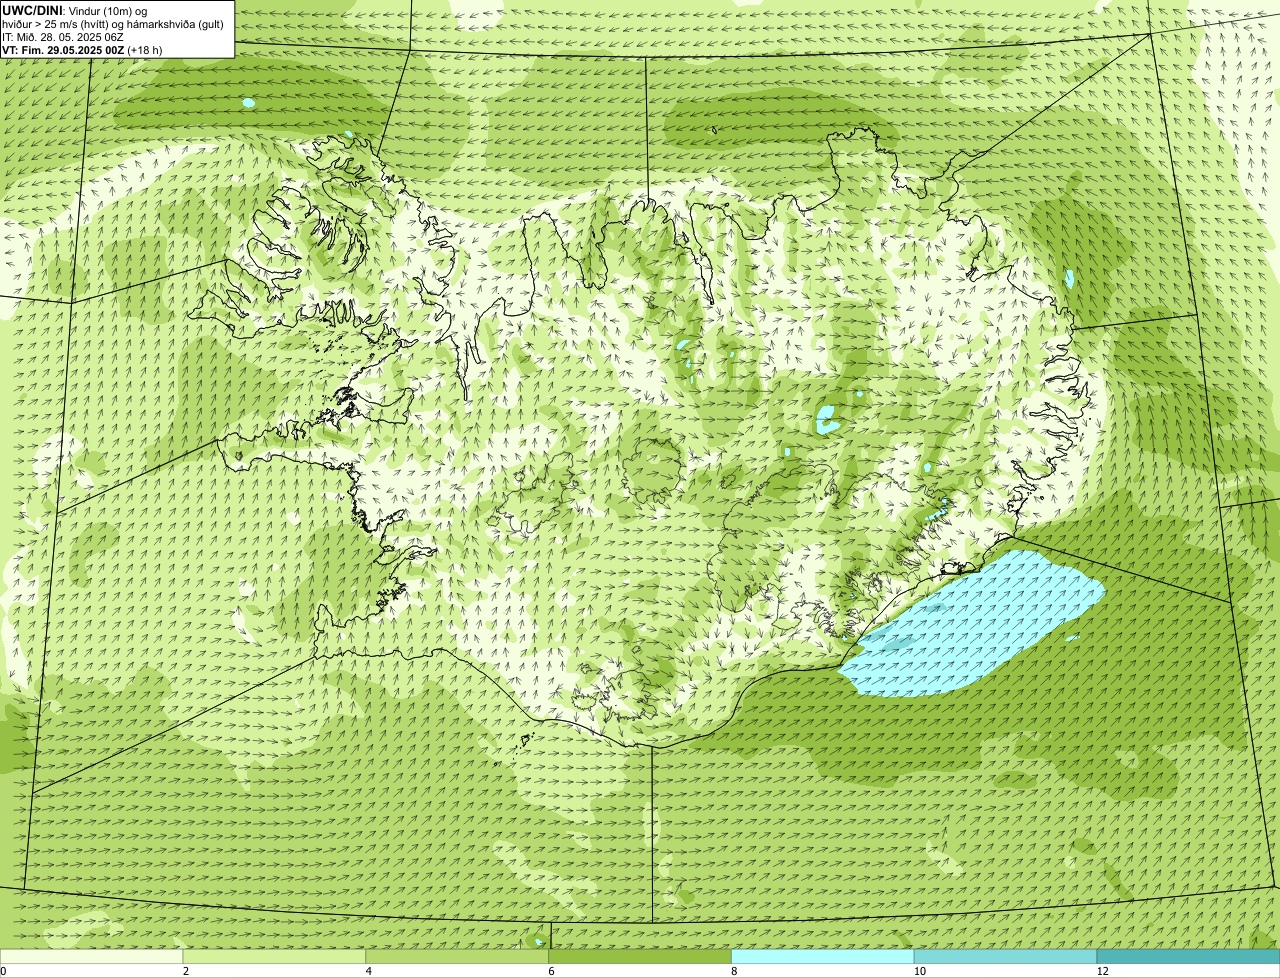
Task: Click the "UWC/DINI: Vindur (10m) og" title line
Action: pyautogui.click(x=75, y=11)
